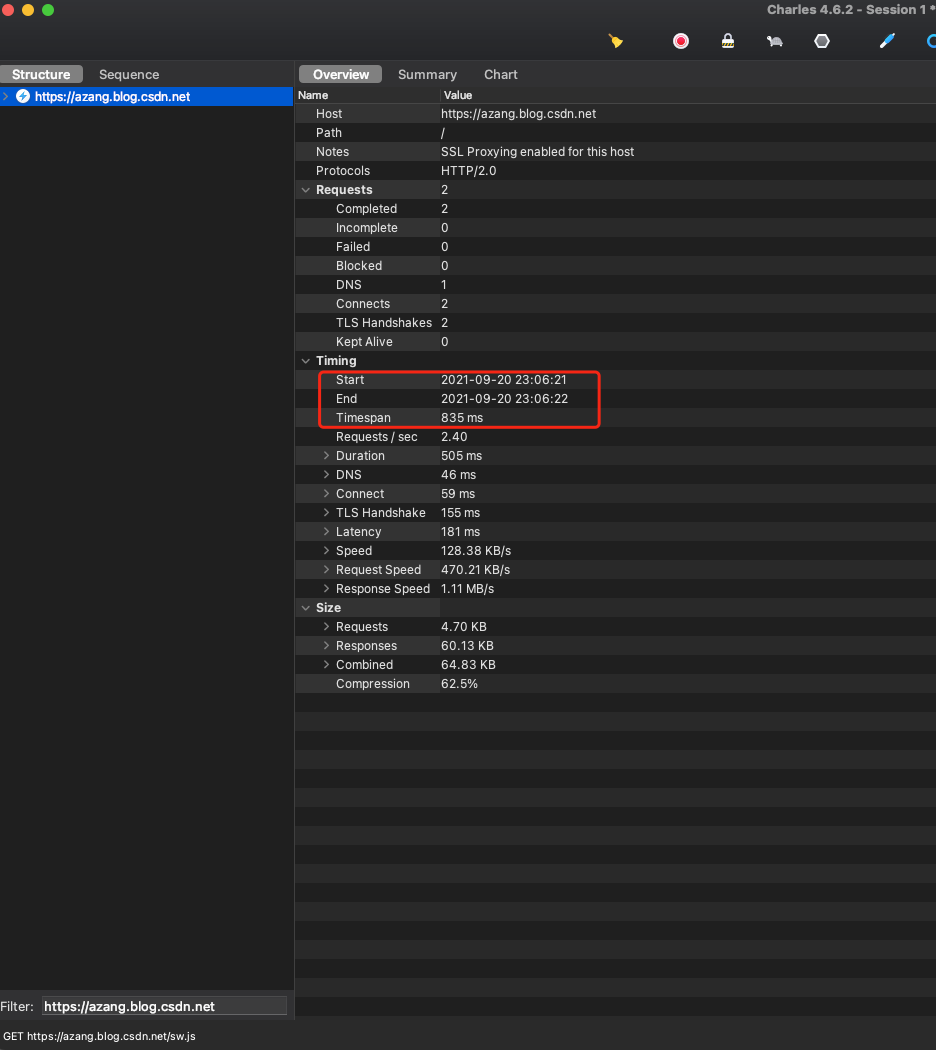Select the Timespan 835 ms row
Viewport: 936px width, 1050px height.
point(615,418)
